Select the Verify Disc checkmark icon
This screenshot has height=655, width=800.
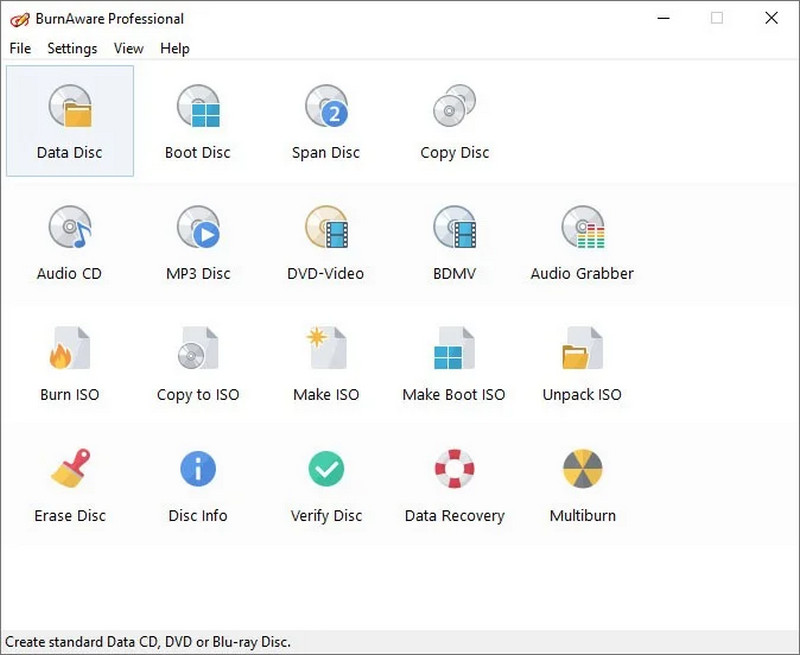pos(326,468)
